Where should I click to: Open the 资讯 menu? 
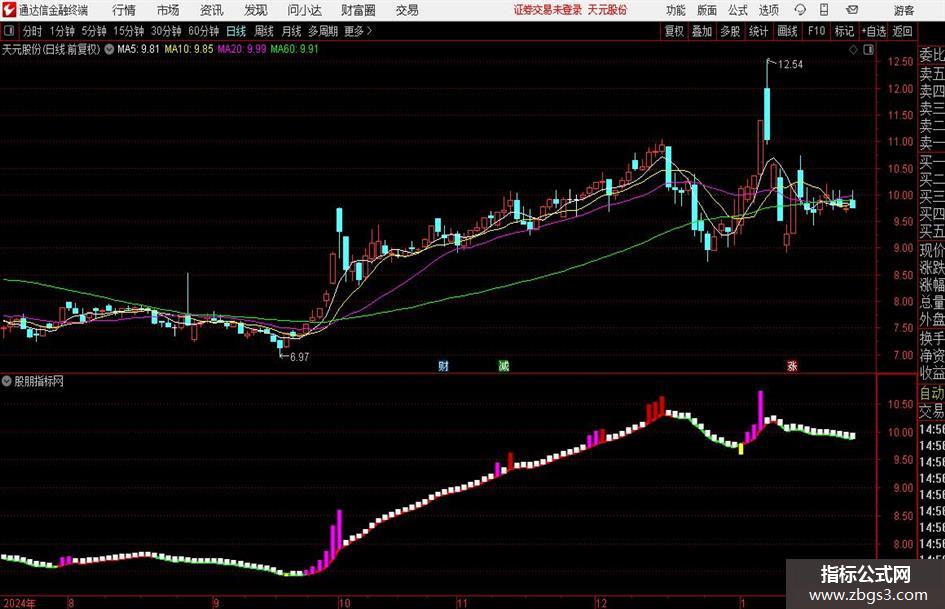click(x=212, y=10)
